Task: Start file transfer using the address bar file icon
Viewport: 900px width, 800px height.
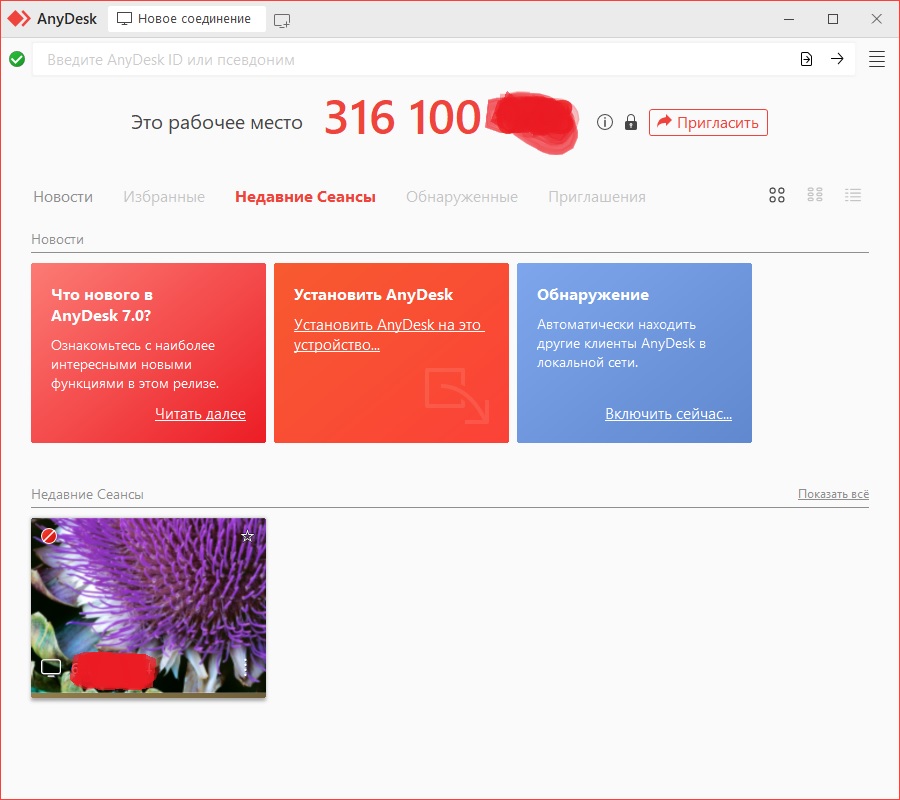Action: coord(806,59)
